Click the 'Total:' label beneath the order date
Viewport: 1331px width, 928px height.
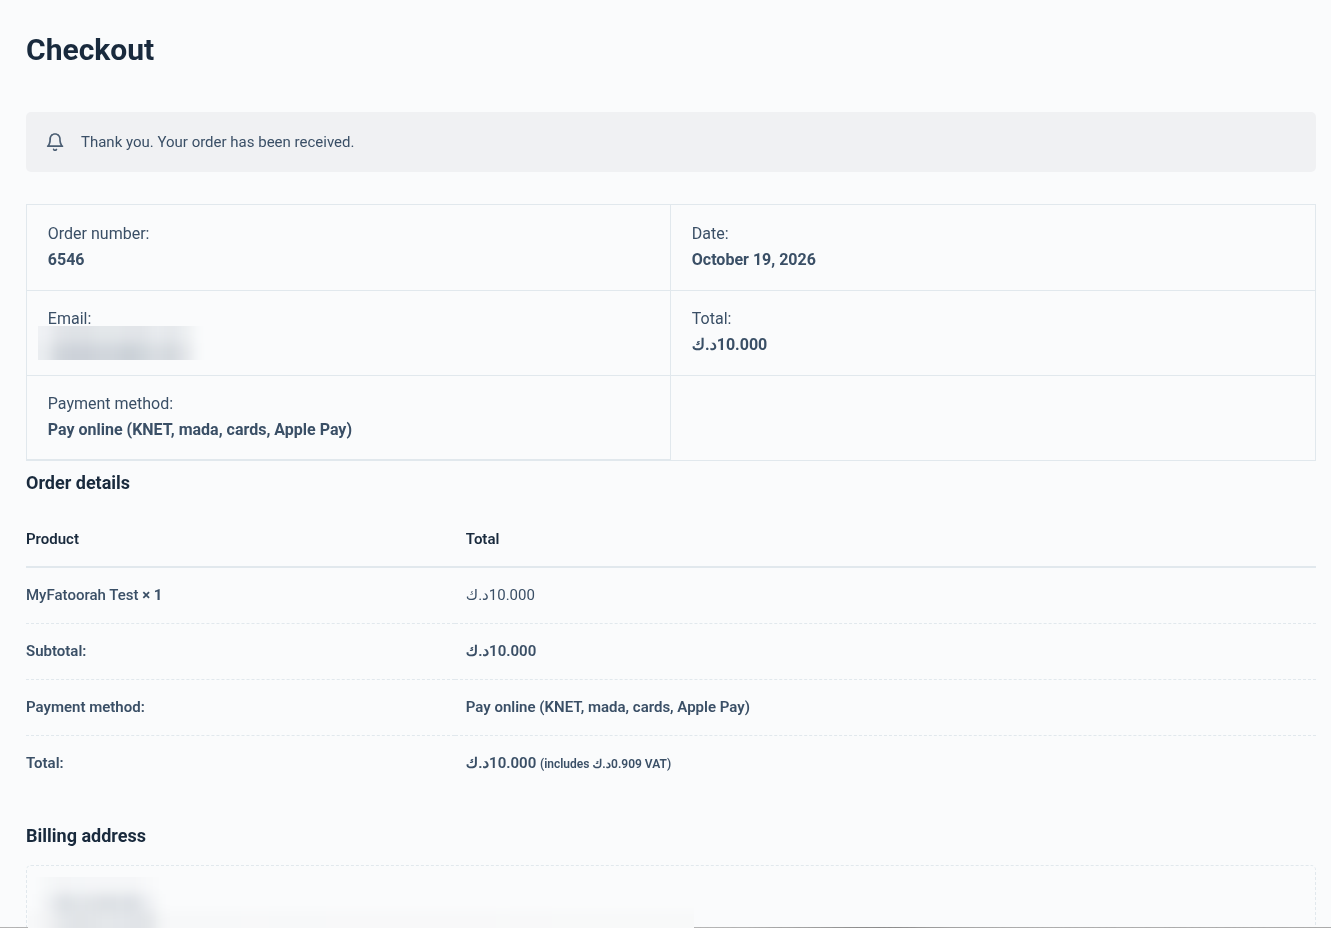pos(711,318)
